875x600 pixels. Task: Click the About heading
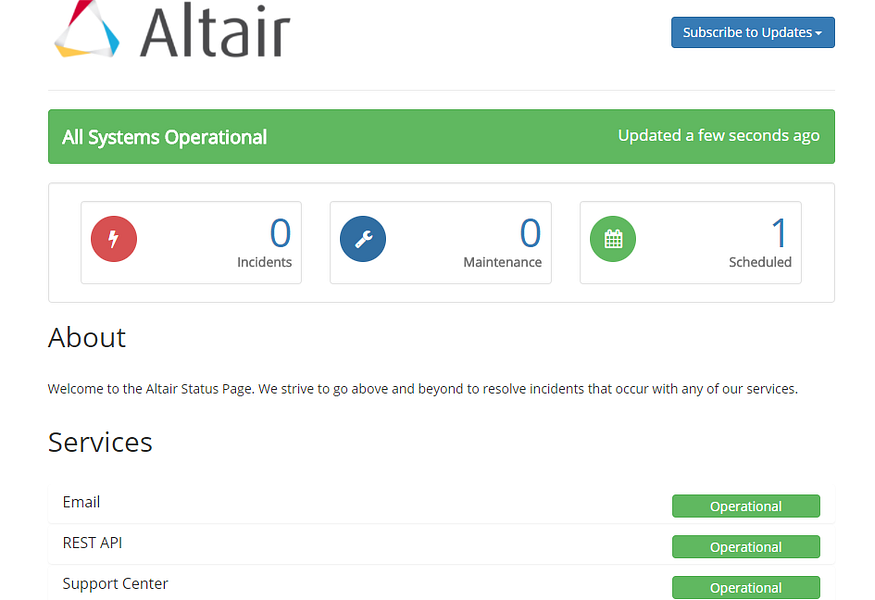pyautogui.click(x=87, y=338)
